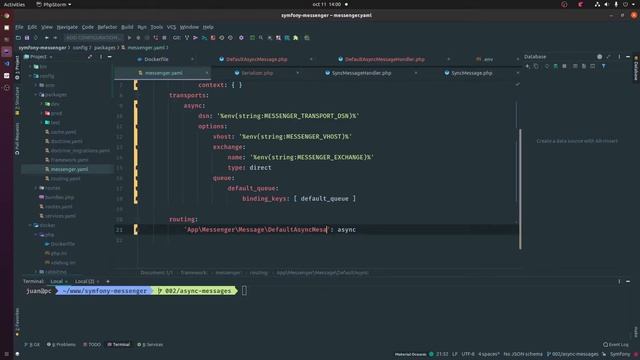Click the Git update project icon

pos(187,38)
